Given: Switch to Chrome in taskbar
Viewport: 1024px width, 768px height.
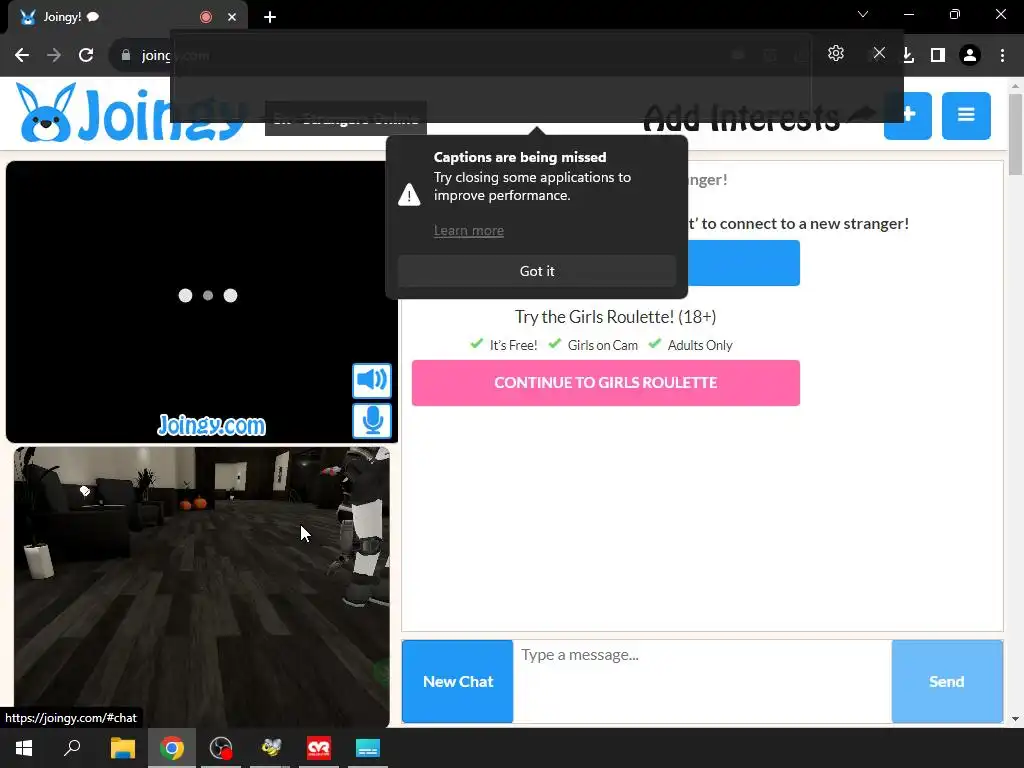Looking at the screenshot, I should click(x=172, y=748).
